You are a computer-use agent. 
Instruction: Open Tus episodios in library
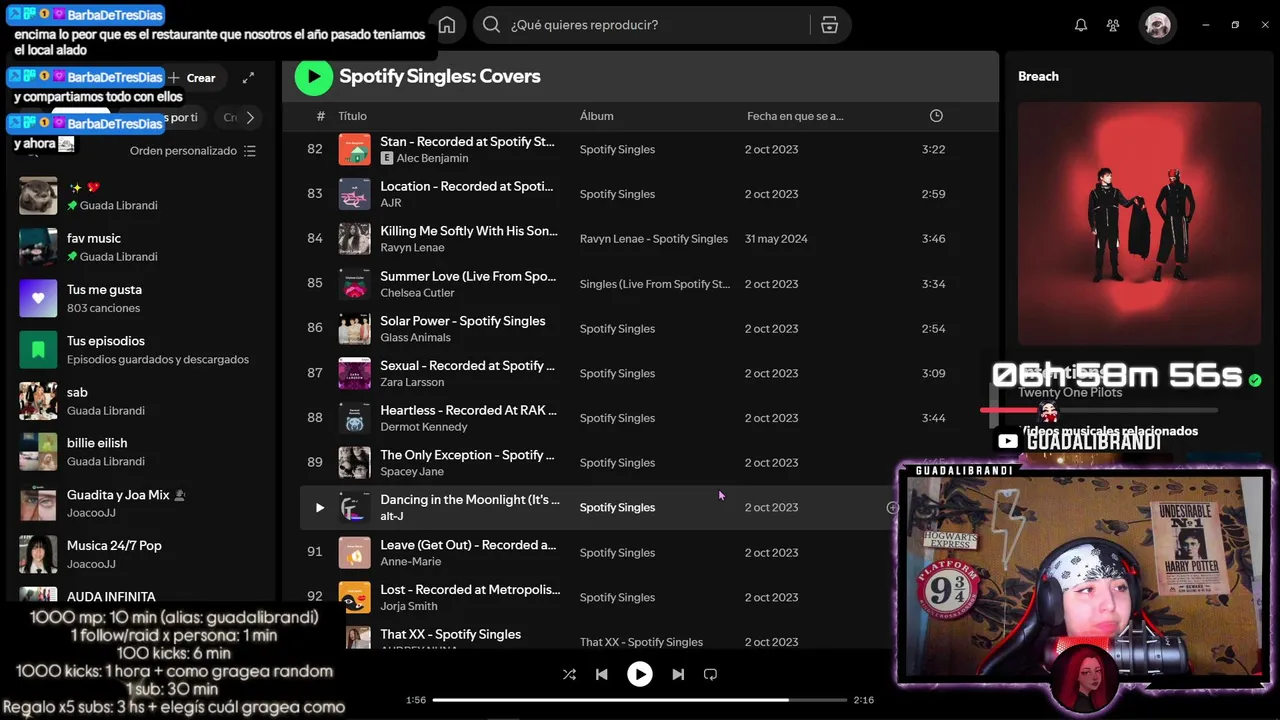tap(140, 349)
